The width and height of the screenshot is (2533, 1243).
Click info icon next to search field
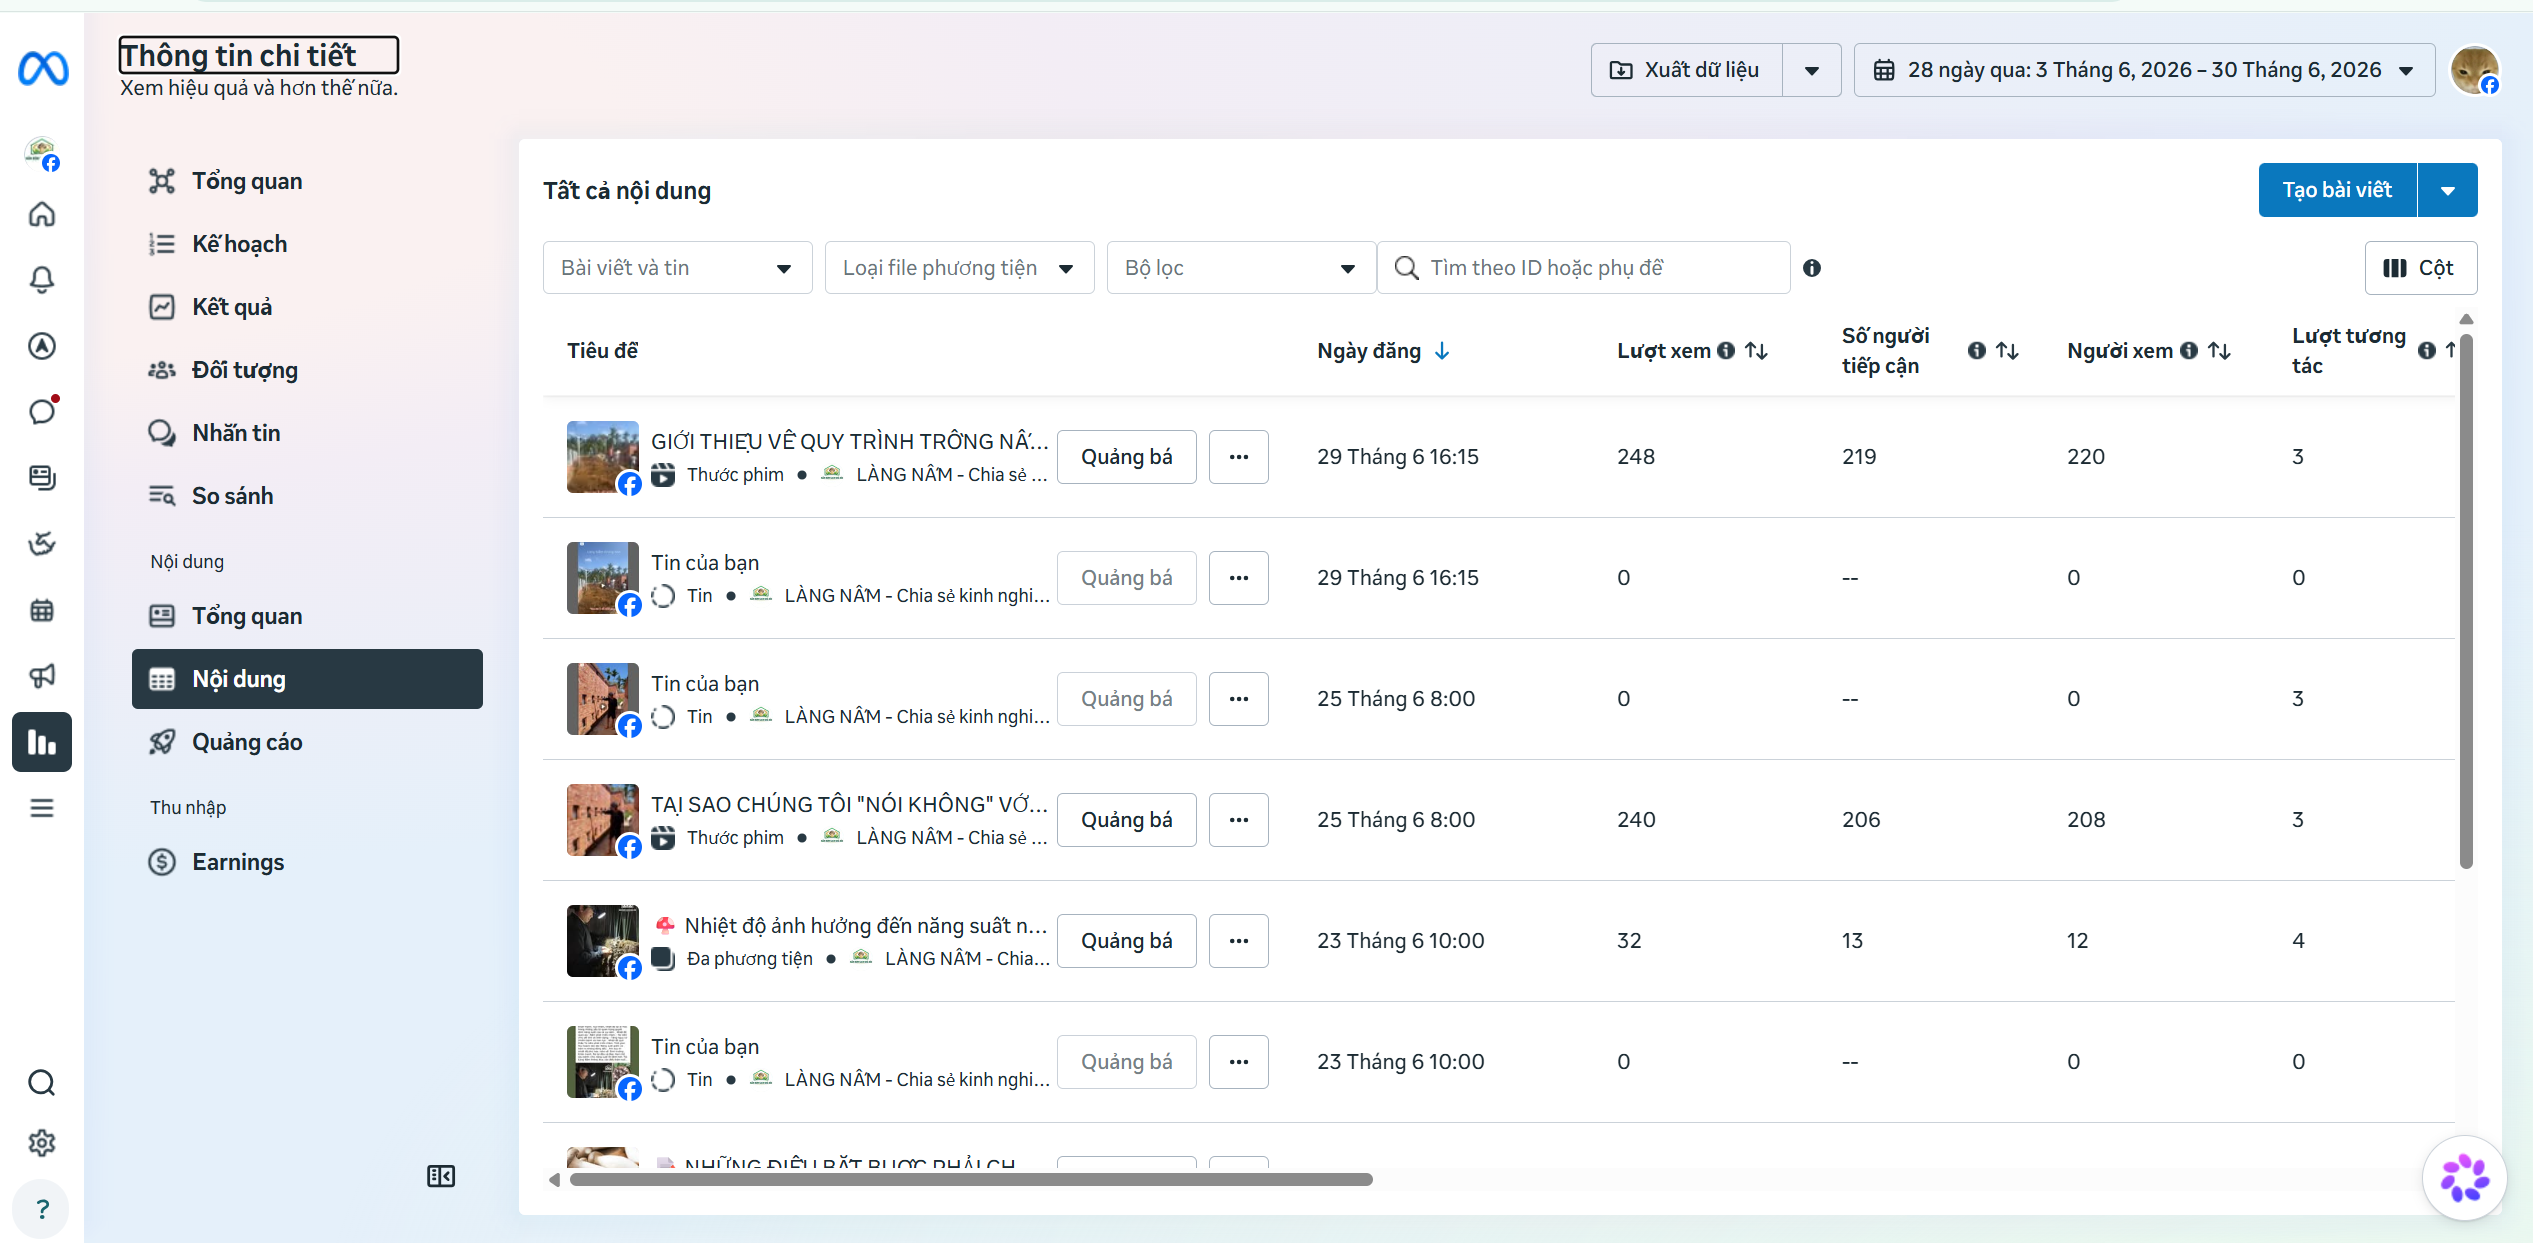[x=1812, y=268]
